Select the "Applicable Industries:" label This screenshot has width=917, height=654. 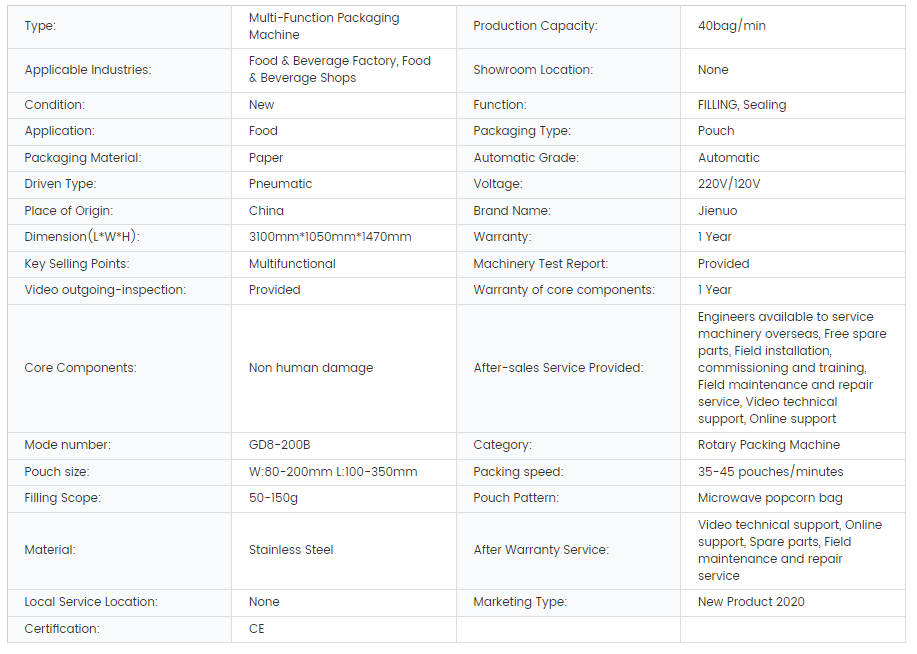[88, 70]
